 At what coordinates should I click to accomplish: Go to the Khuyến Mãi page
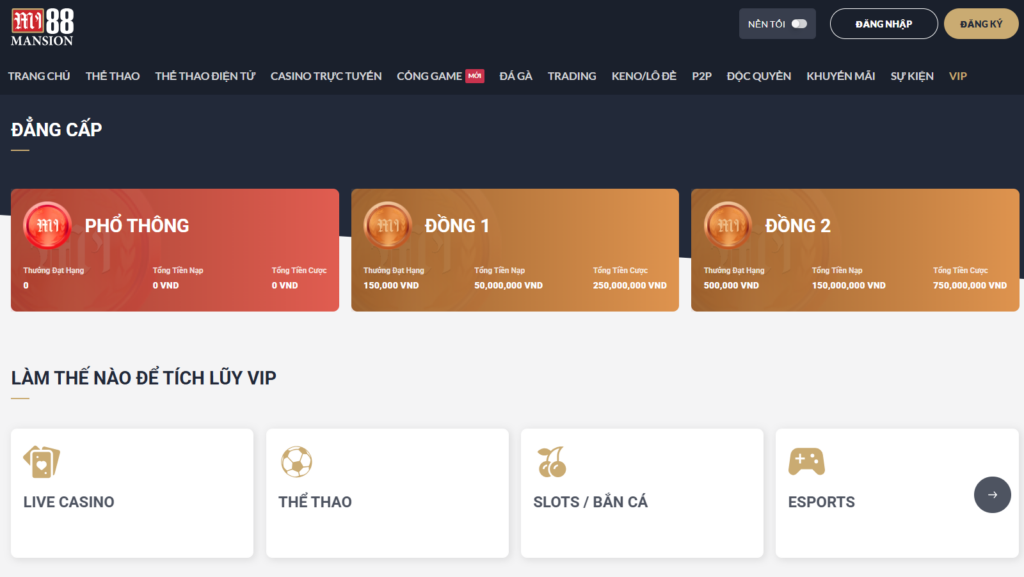click(840, 76)
